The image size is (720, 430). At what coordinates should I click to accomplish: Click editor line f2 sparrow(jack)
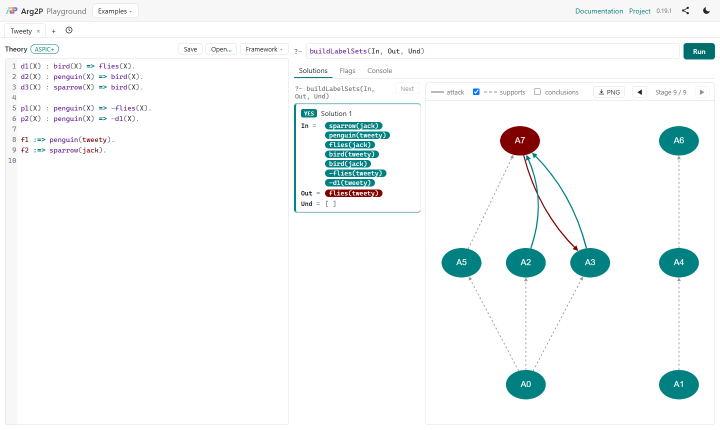click(x=63, y=150)
